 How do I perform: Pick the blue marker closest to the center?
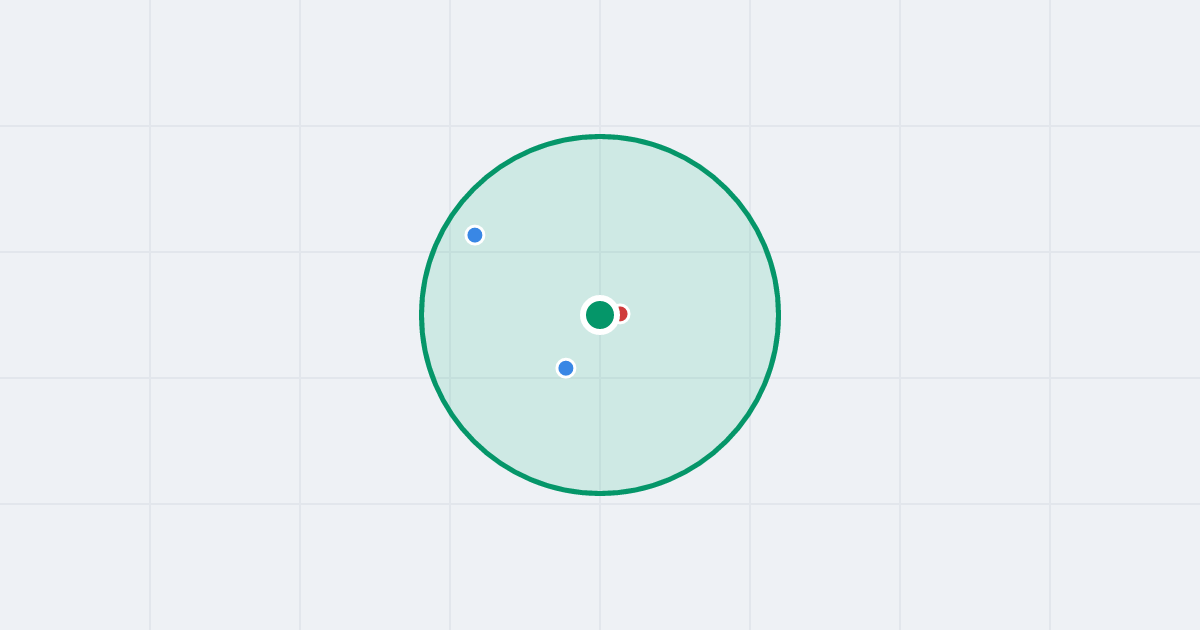click(566, 368)
